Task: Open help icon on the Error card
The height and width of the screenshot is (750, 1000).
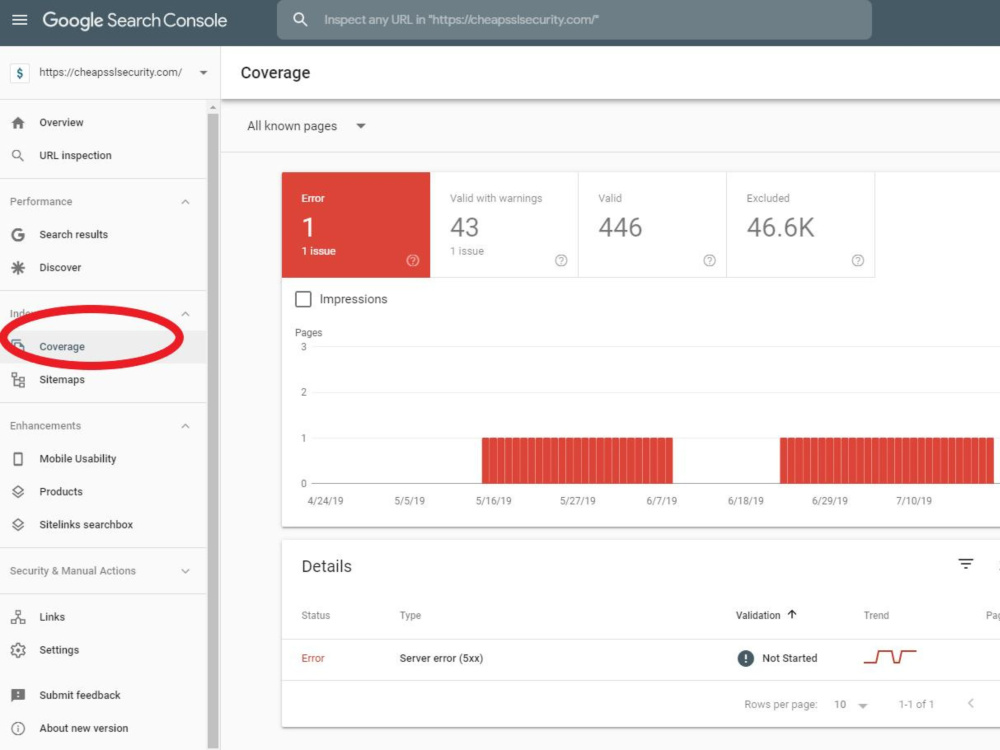Action: [413, 260]
